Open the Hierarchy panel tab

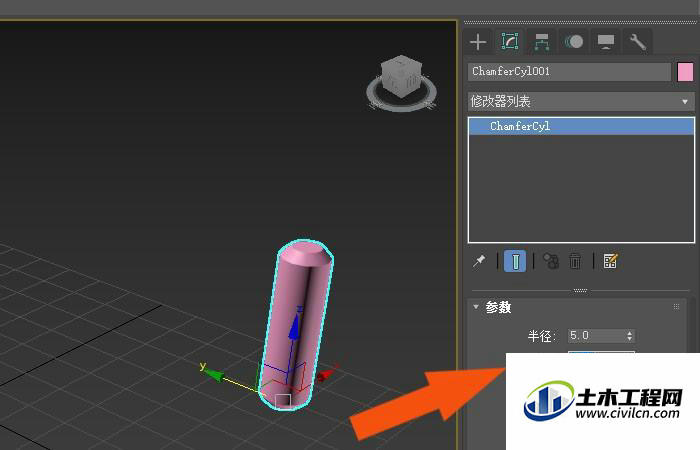(542, 42)
